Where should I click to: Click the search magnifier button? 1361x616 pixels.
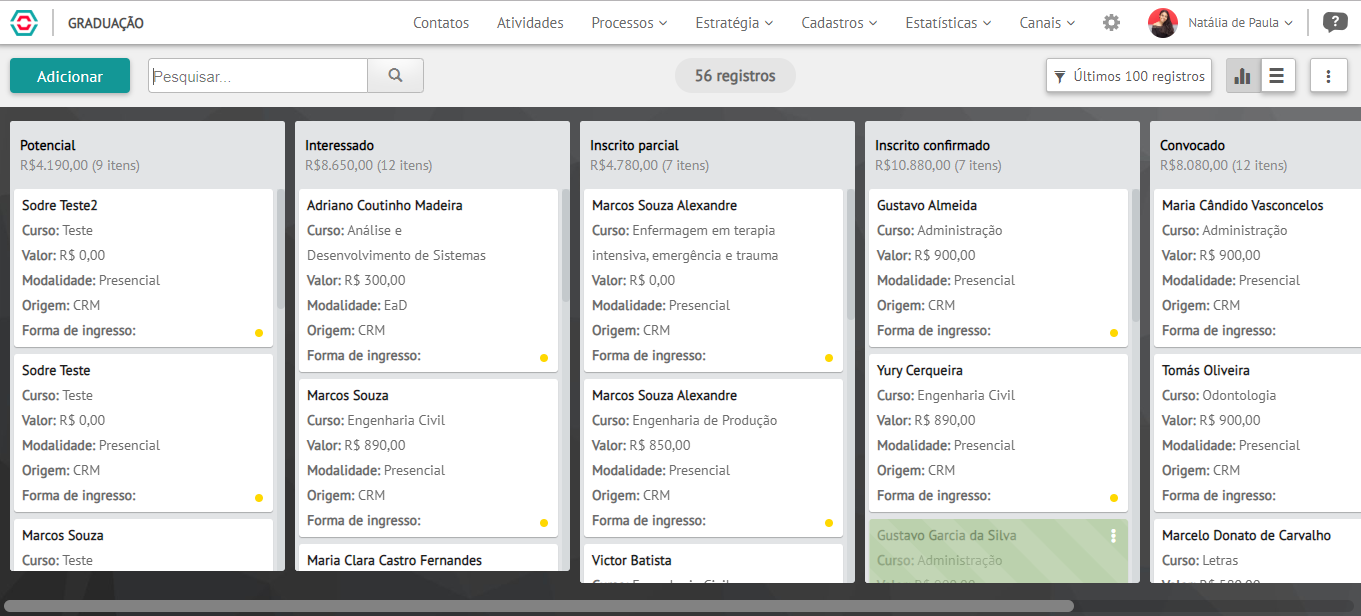click(395, 75)
